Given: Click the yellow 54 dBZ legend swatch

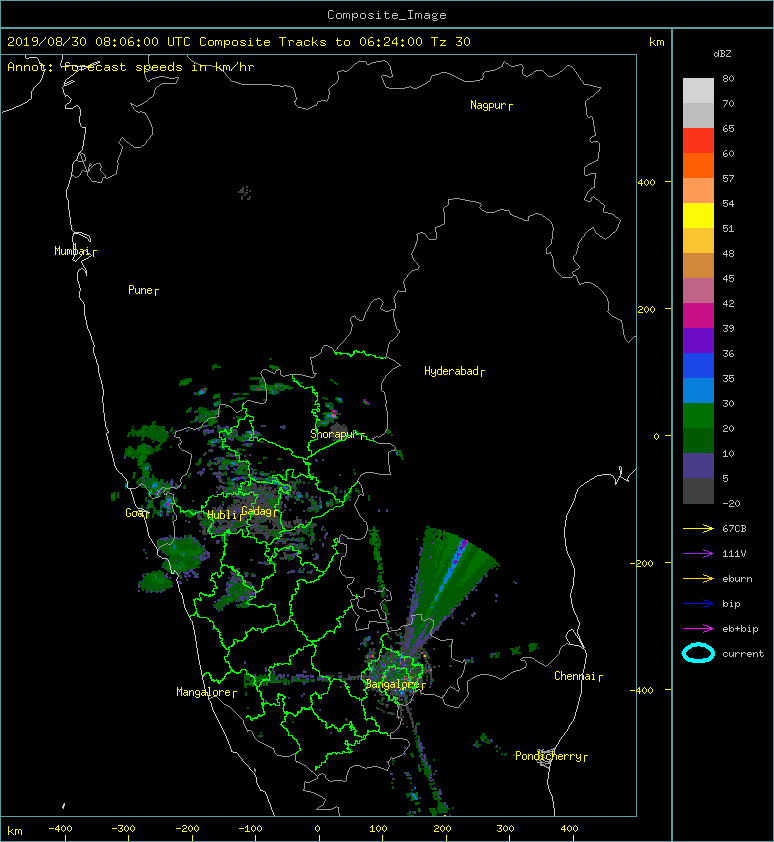Looking at the screenshot, I should coord(698,215).
